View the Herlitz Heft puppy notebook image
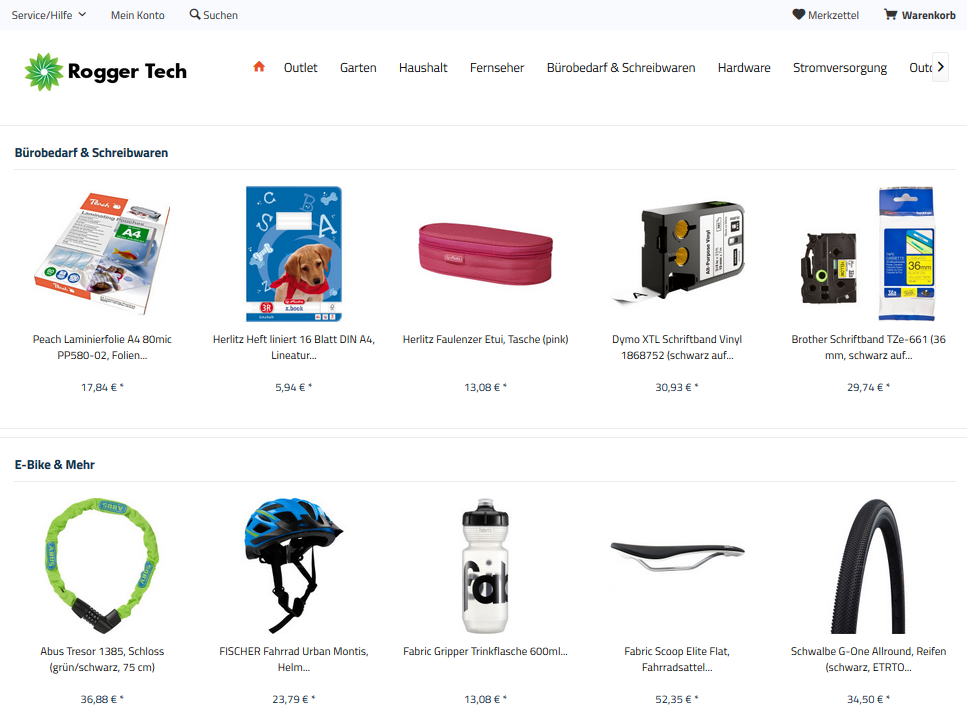967x716 pixels. 294,253
